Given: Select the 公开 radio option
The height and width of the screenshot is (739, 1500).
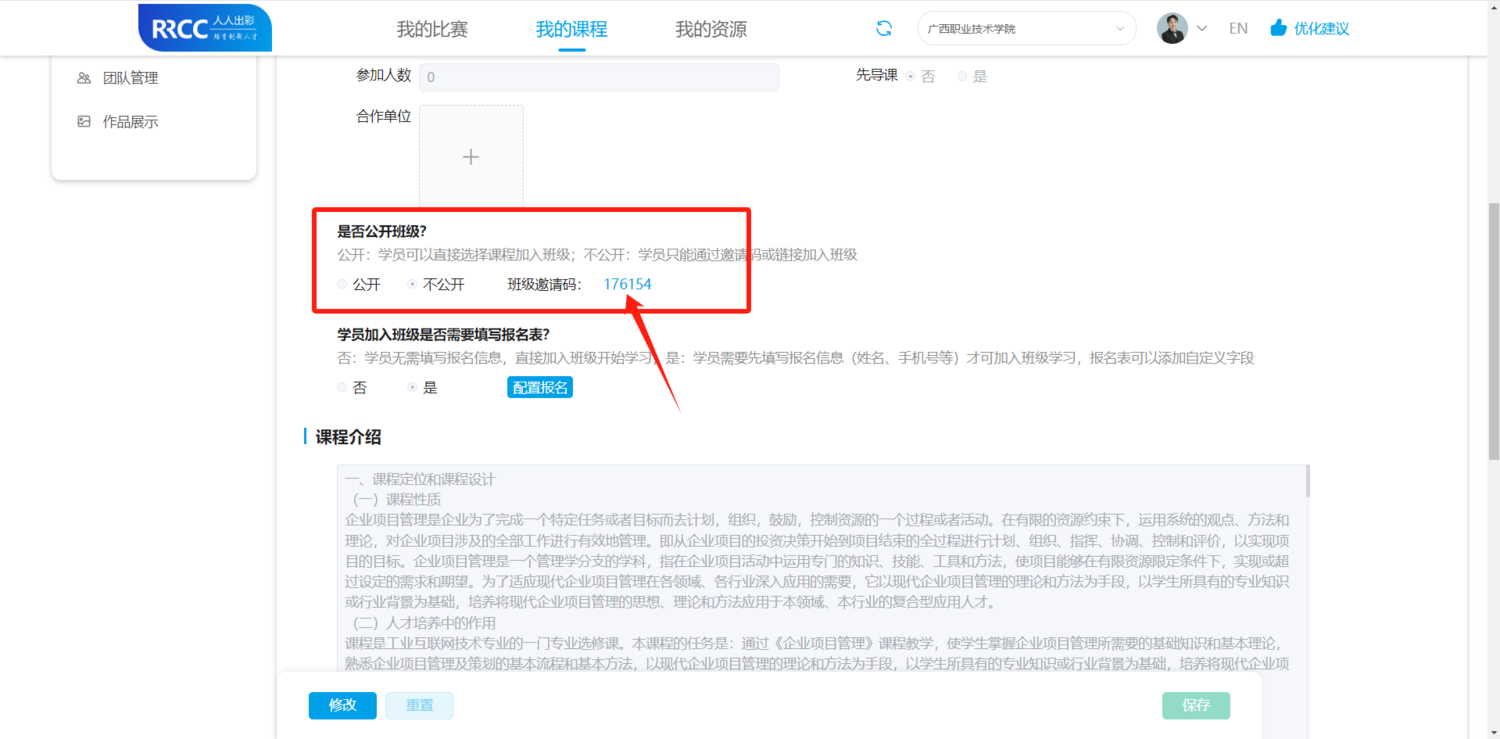Looking at the screenshot, I should click(343, 284).
